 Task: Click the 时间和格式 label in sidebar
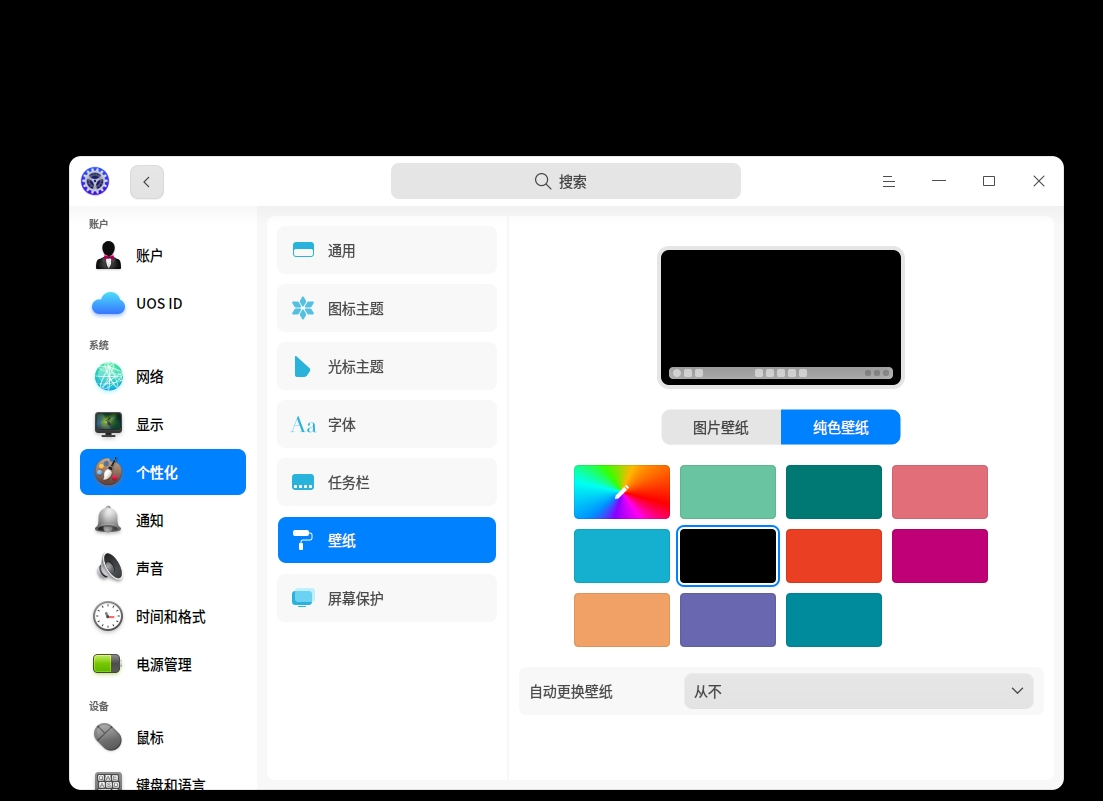170,617
